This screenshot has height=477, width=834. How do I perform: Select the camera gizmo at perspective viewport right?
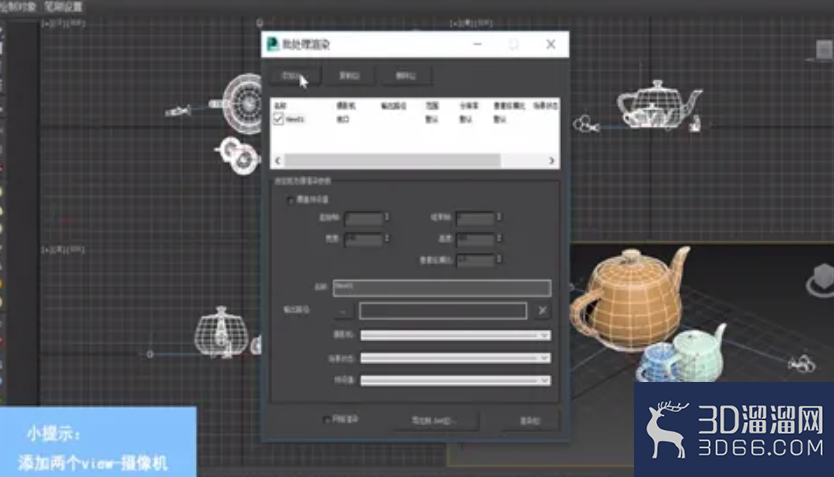(x=802, y=364)
